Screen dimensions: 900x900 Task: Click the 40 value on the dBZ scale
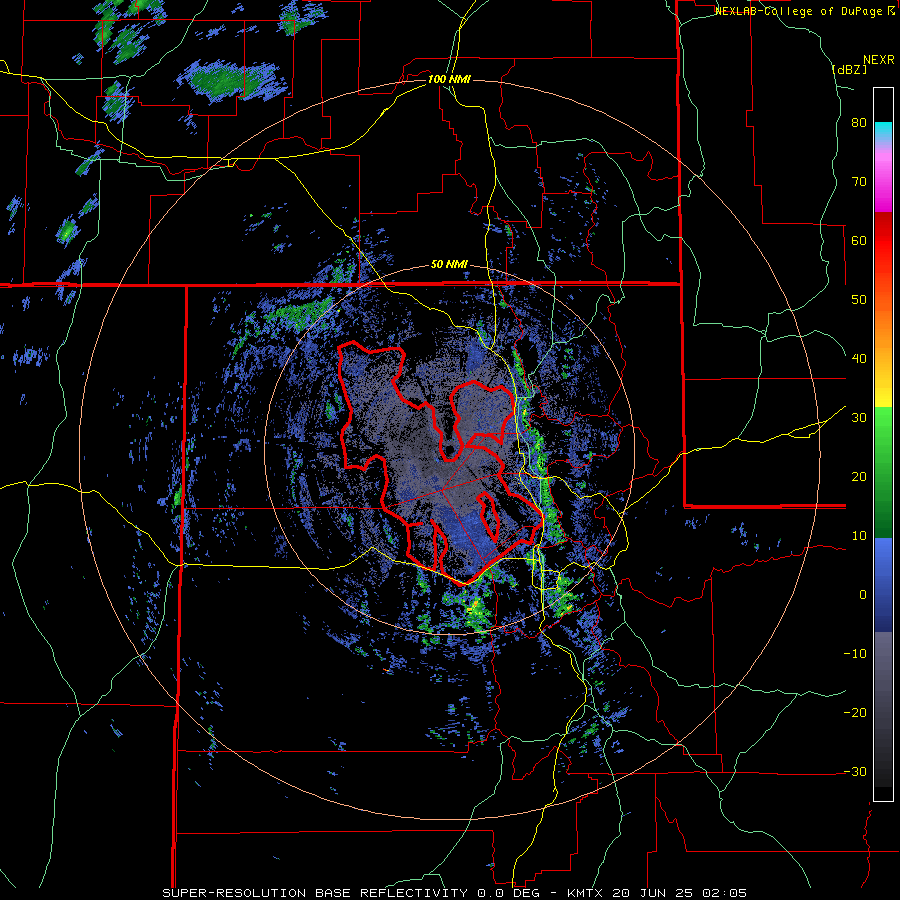point(859,359)
